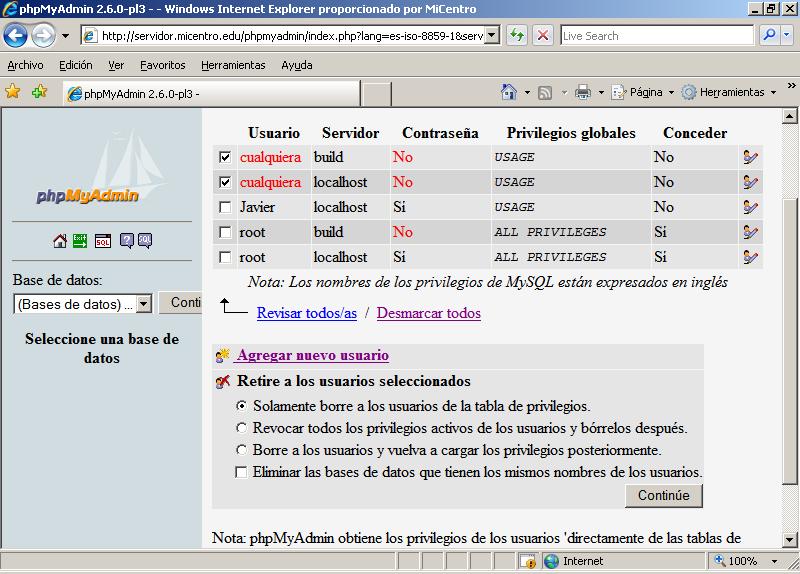This screenshot has width=800, height=574.
Task: Select 'Borre a los usuarios y vuelva a cargar' option
Action: [241, 450]
